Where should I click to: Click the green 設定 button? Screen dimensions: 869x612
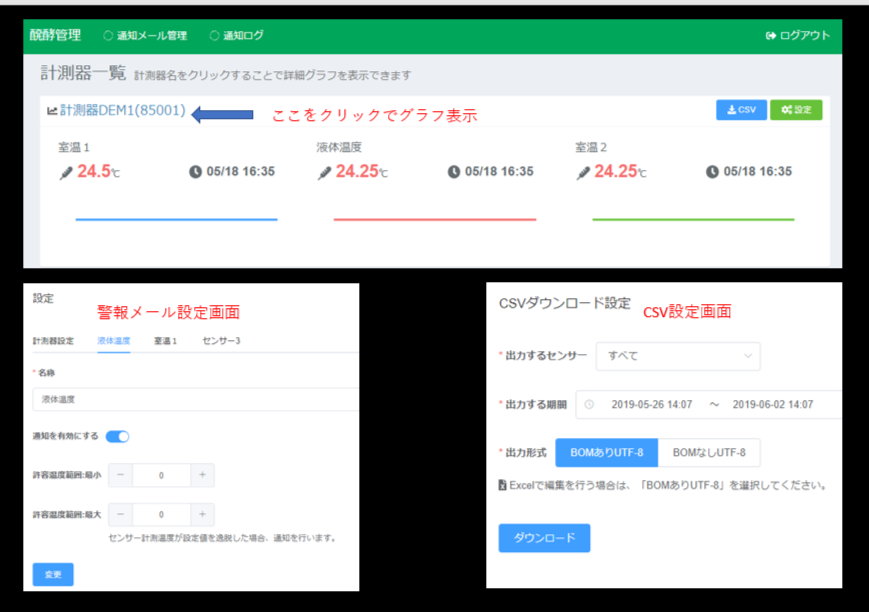click(796, 110)
